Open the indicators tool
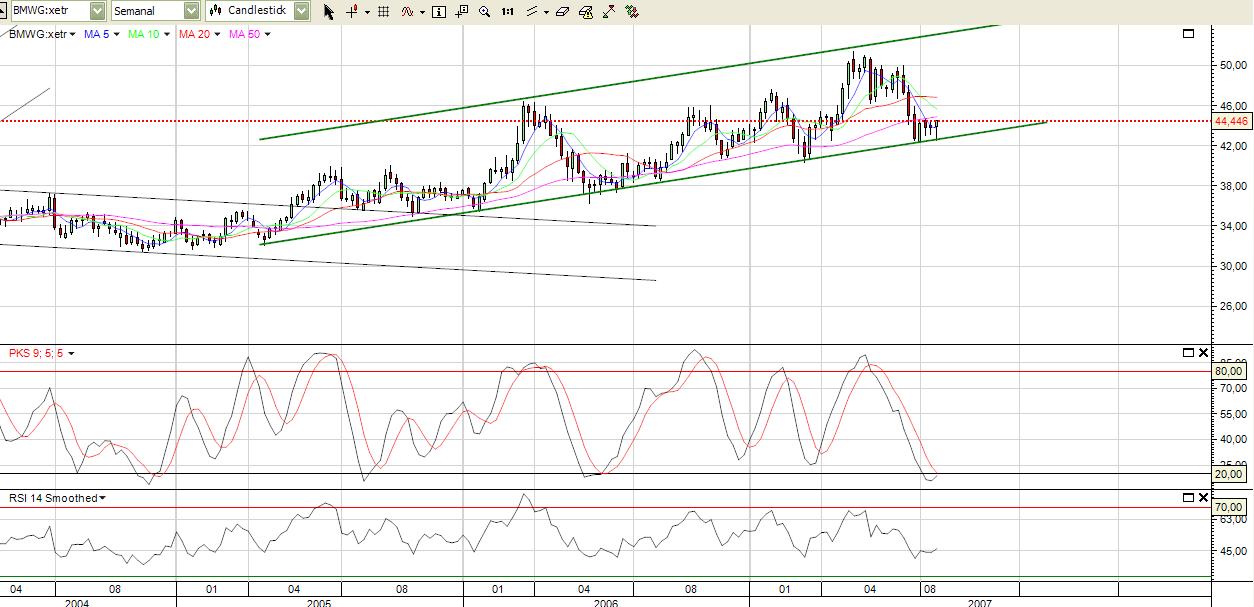 click(x=407, y=12)
